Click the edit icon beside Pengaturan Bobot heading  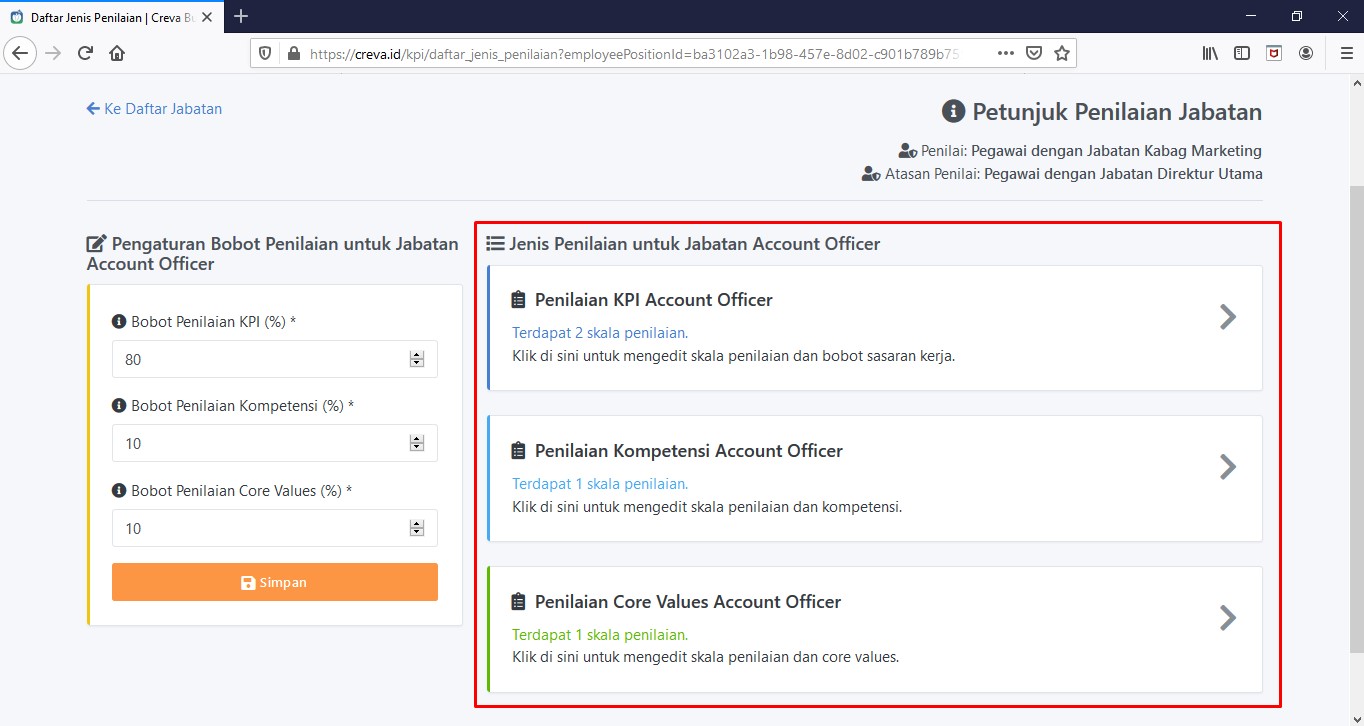click(x=97, y=243)
